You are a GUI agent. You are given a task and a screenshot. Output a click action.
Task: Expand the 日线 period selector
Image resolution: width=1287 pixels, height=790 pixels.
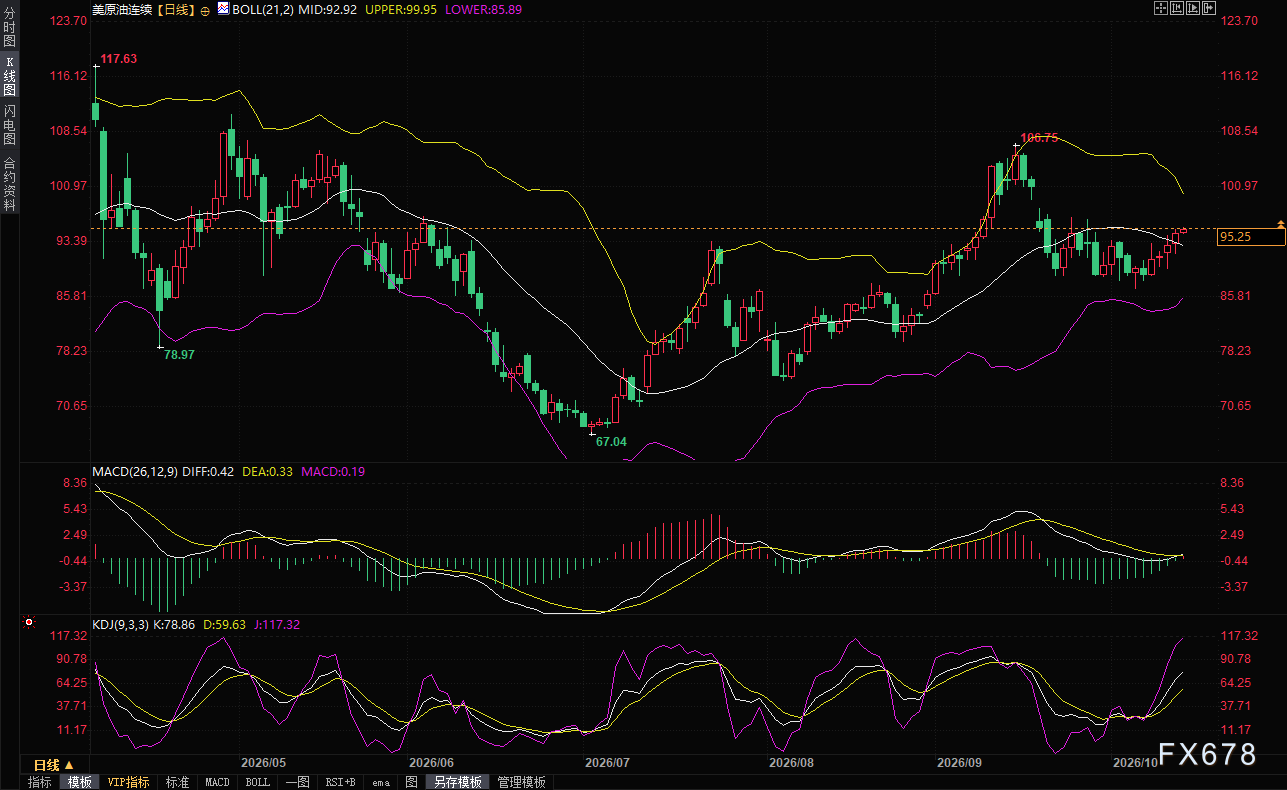54,764
